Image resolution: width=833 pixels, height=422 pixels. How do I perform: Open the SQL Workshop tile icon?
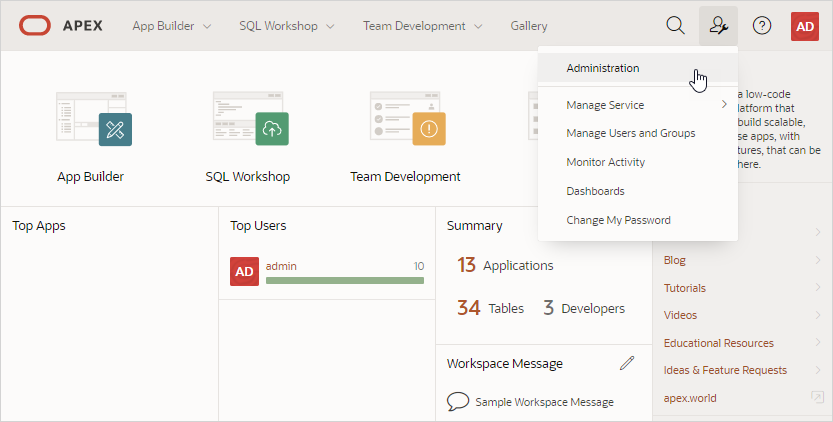248,119
